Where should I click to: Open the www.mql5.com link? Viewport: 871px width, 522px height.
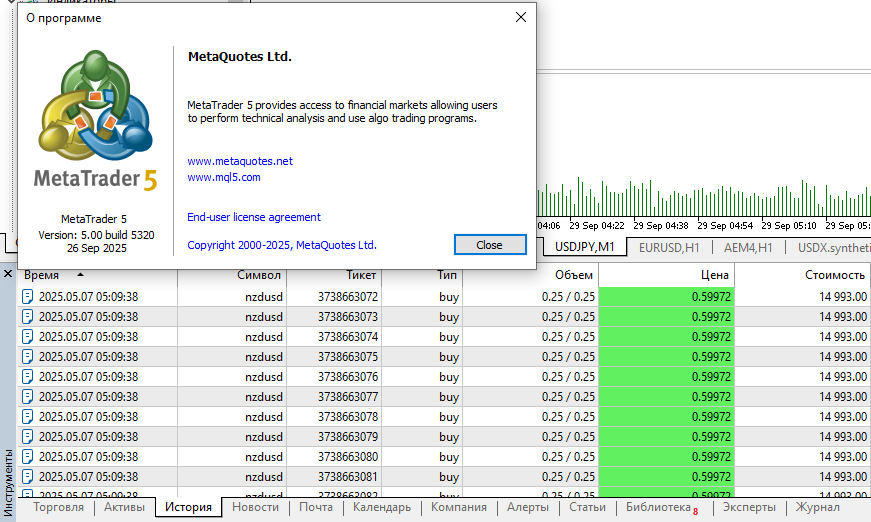[224, 177]
